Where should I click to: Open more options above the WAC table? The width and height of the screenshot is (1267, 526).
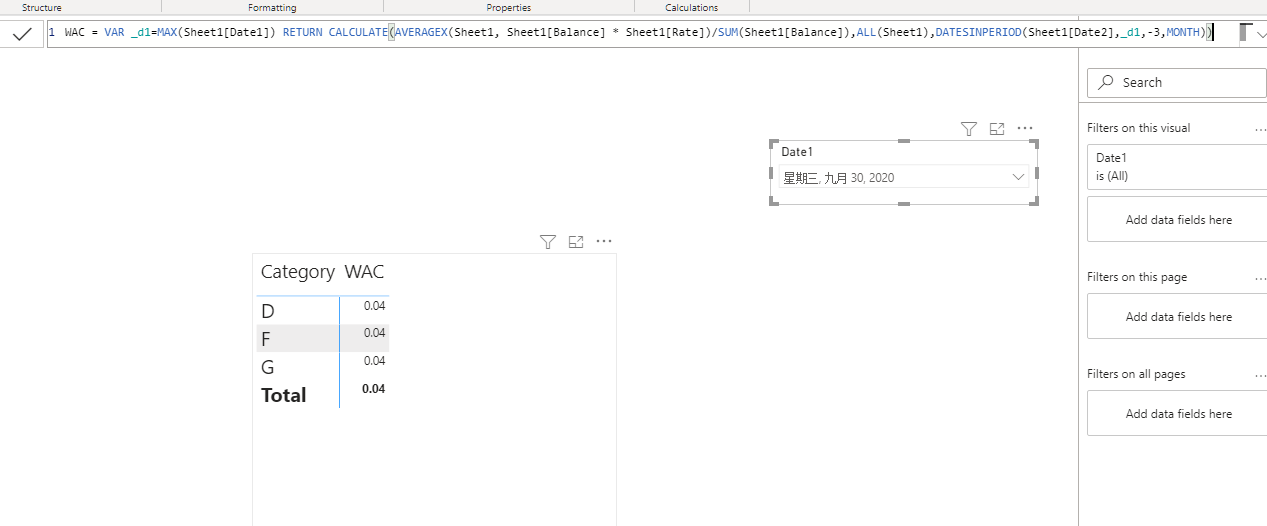pyautogui.click(x=604, y=241)
